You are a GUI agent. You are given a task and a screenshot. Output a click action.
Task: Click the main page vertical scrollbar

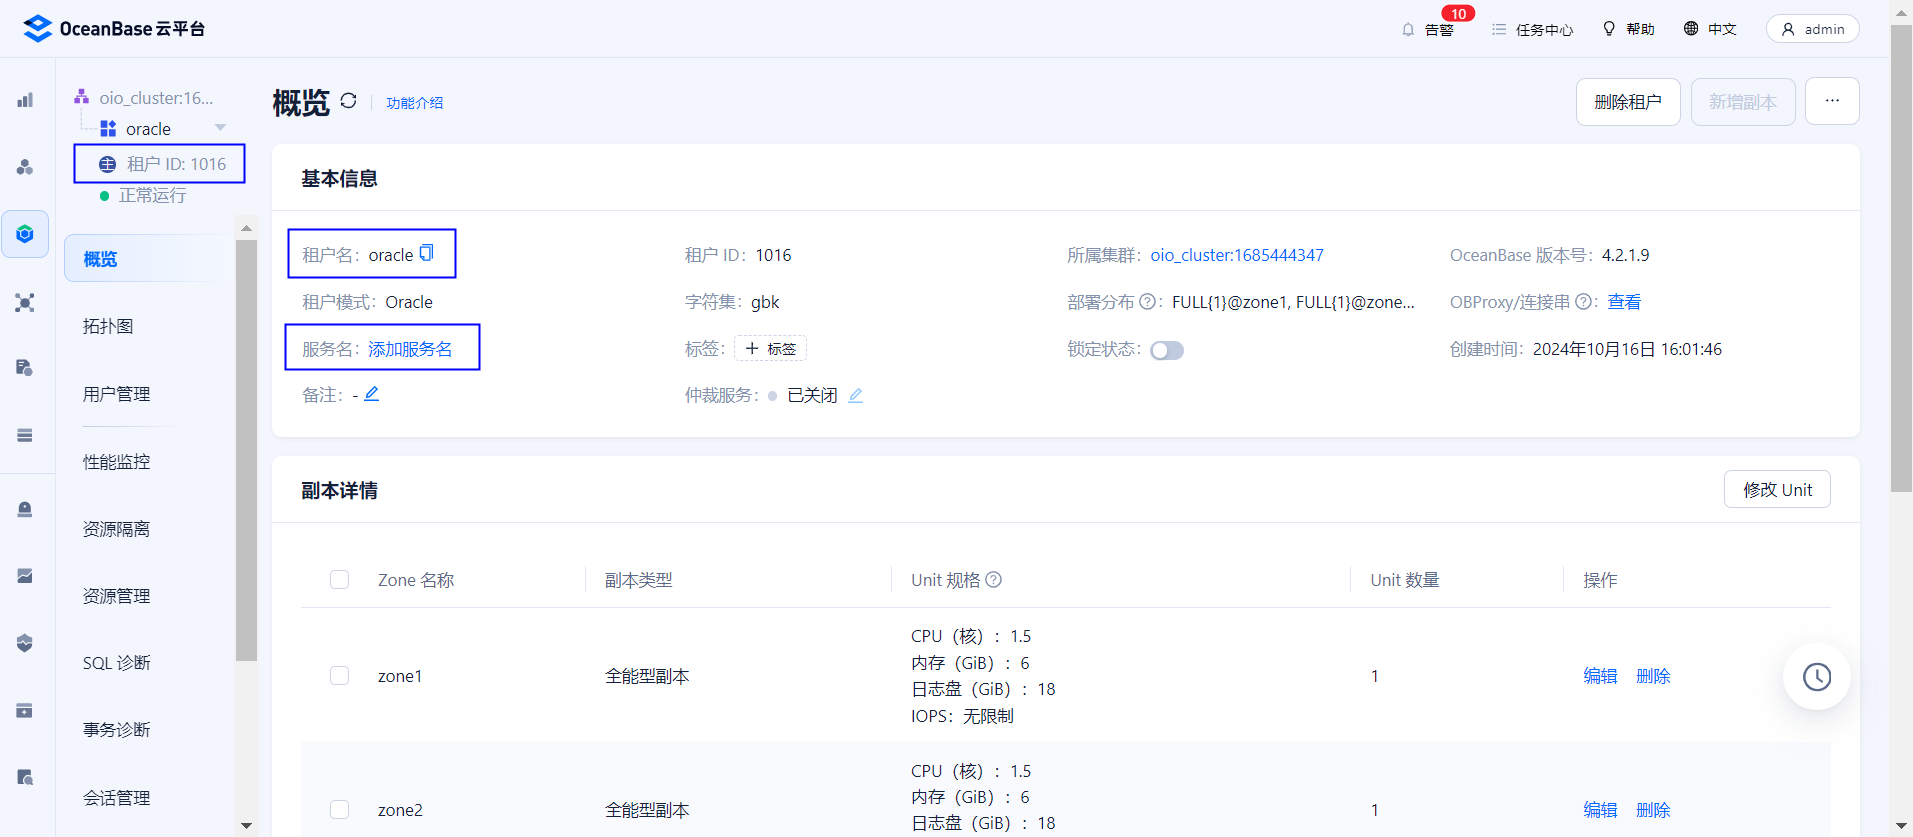click(1901, 260)
